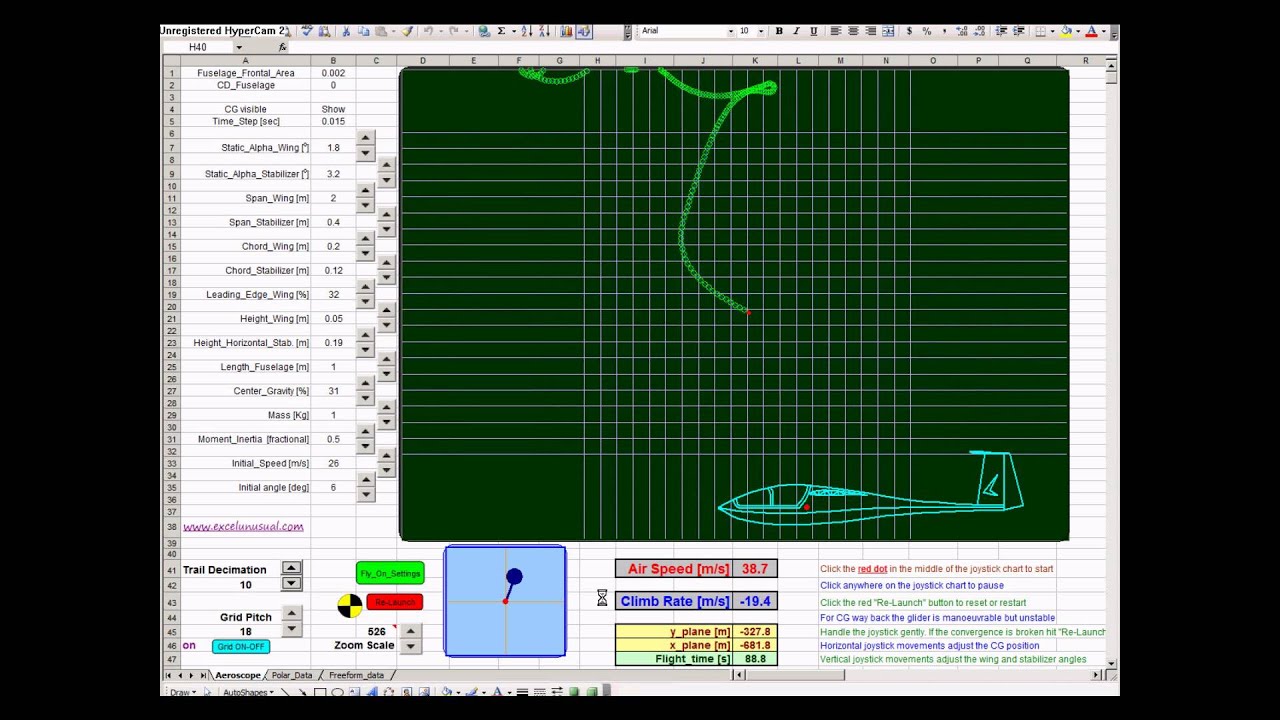Click the blue joystick knob

coord(514,577)
